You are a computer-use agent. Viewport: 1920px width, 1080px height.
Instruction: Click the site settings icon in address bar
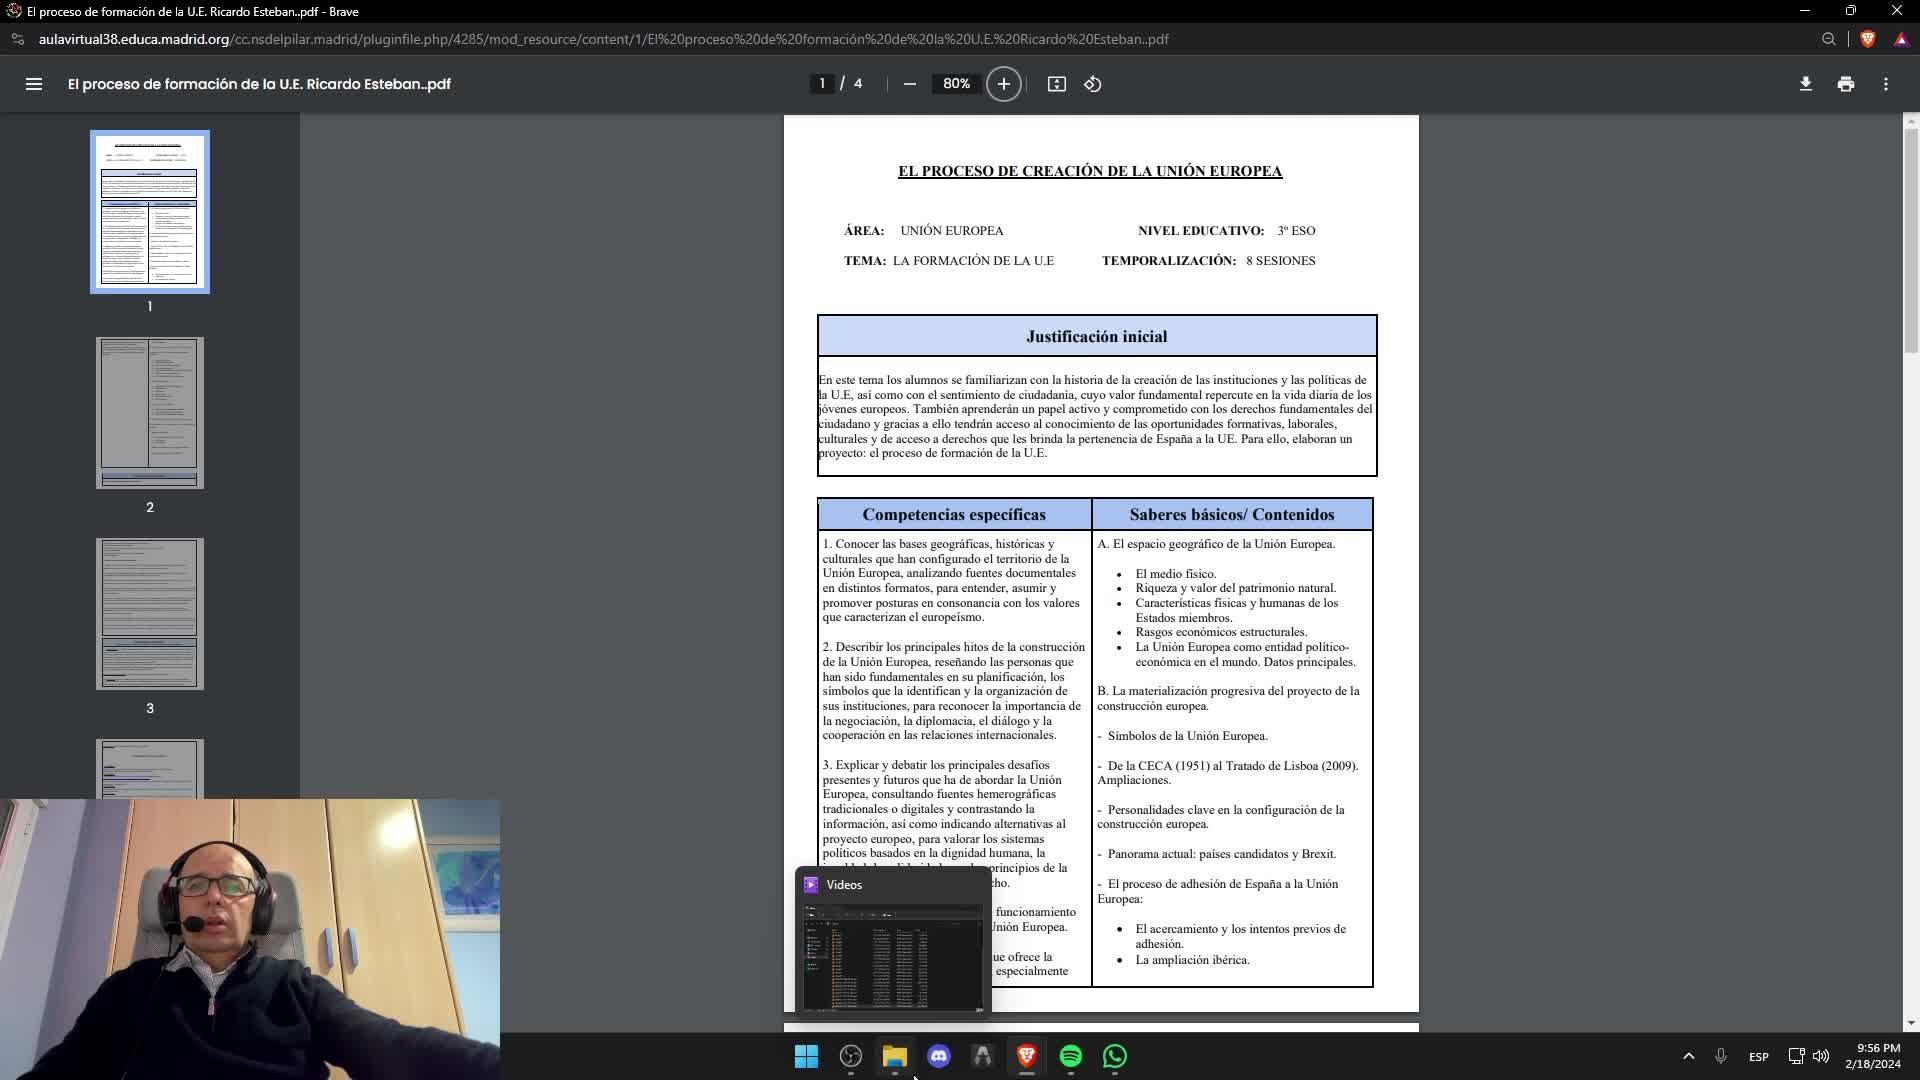pyautogui.click(x=17, y=39)
